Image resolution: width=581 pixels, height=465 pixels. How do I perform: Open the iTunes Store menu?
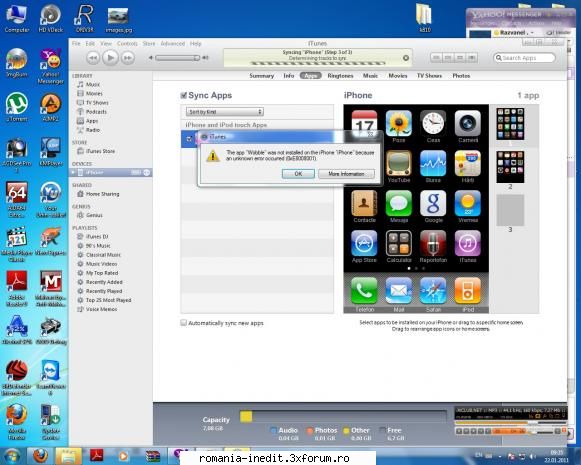(x=149, y=44)
